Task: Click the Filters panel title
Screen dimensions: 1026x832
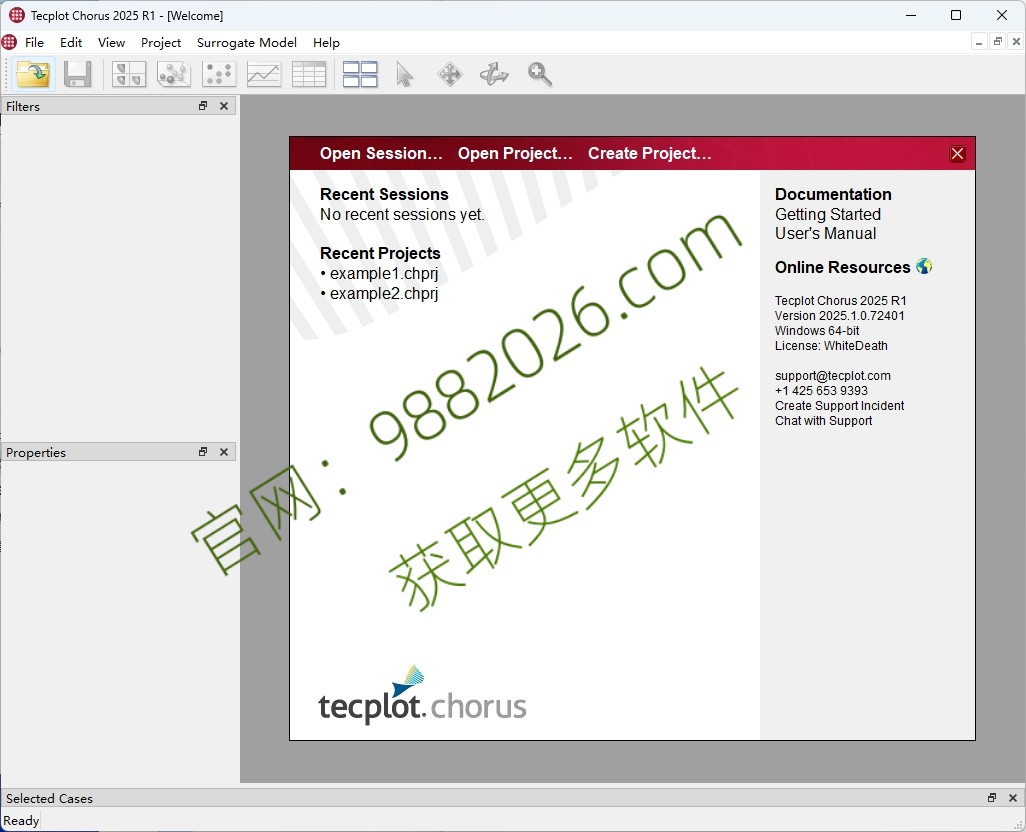Action: pos(23,106)
